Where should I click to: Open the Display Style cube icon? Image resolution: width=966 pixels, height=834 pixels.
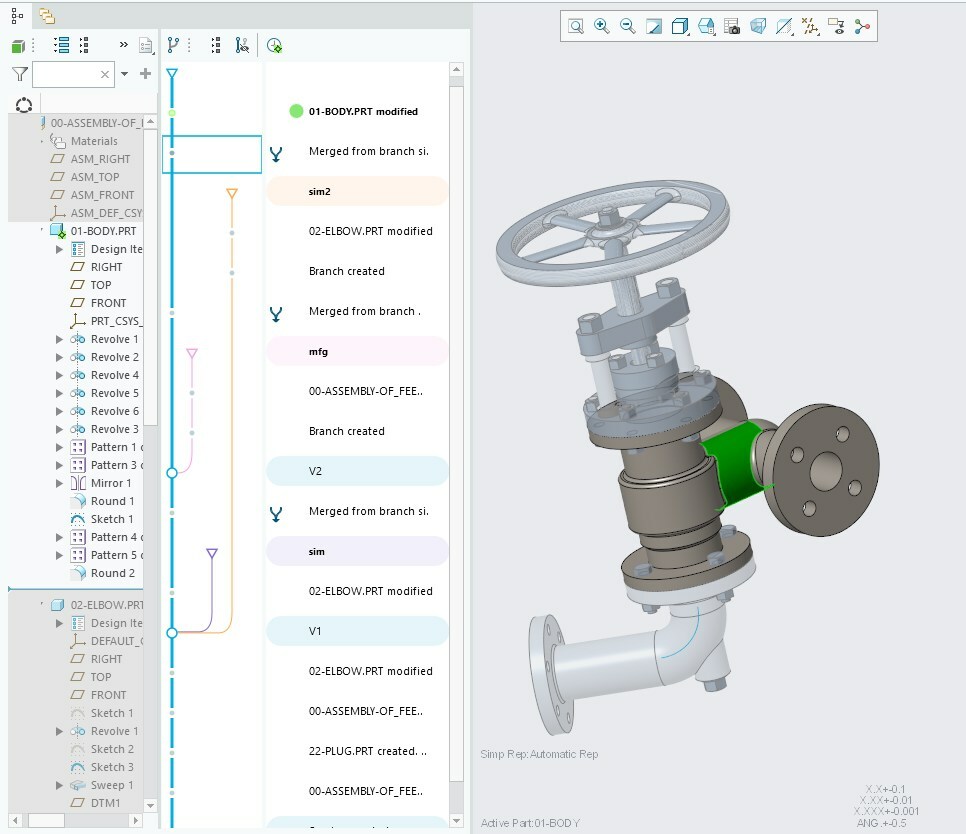click(680, 27)
